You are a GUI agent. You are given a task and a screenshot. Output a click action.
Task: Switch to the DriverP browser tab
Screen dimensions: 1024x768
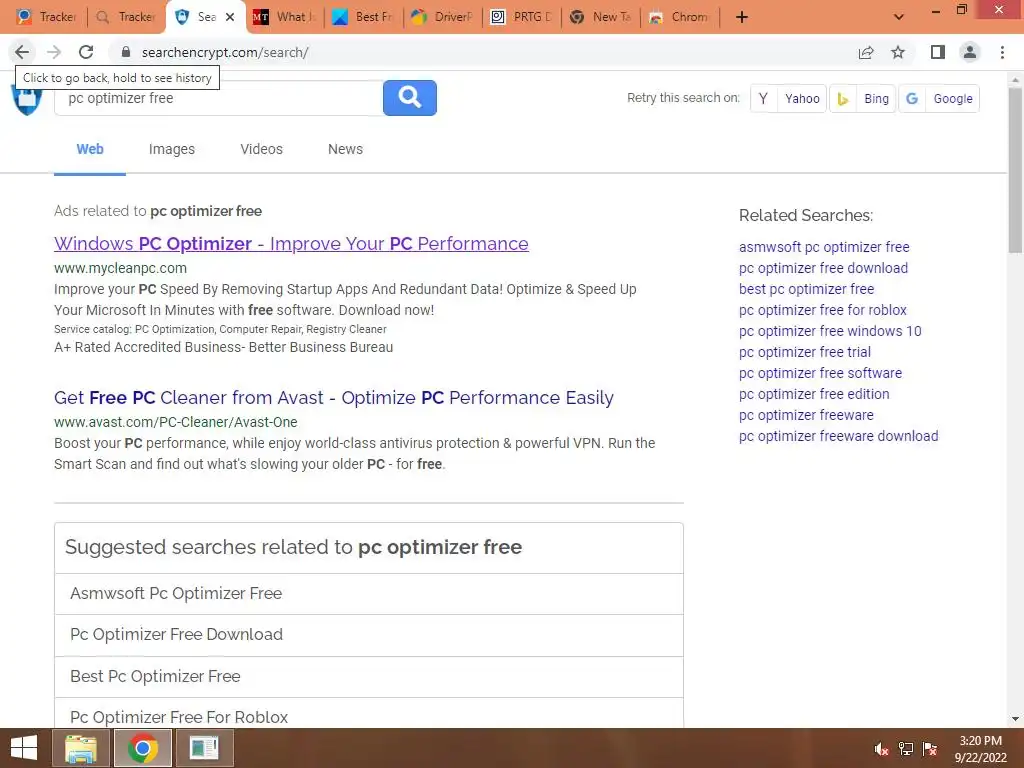442,17
